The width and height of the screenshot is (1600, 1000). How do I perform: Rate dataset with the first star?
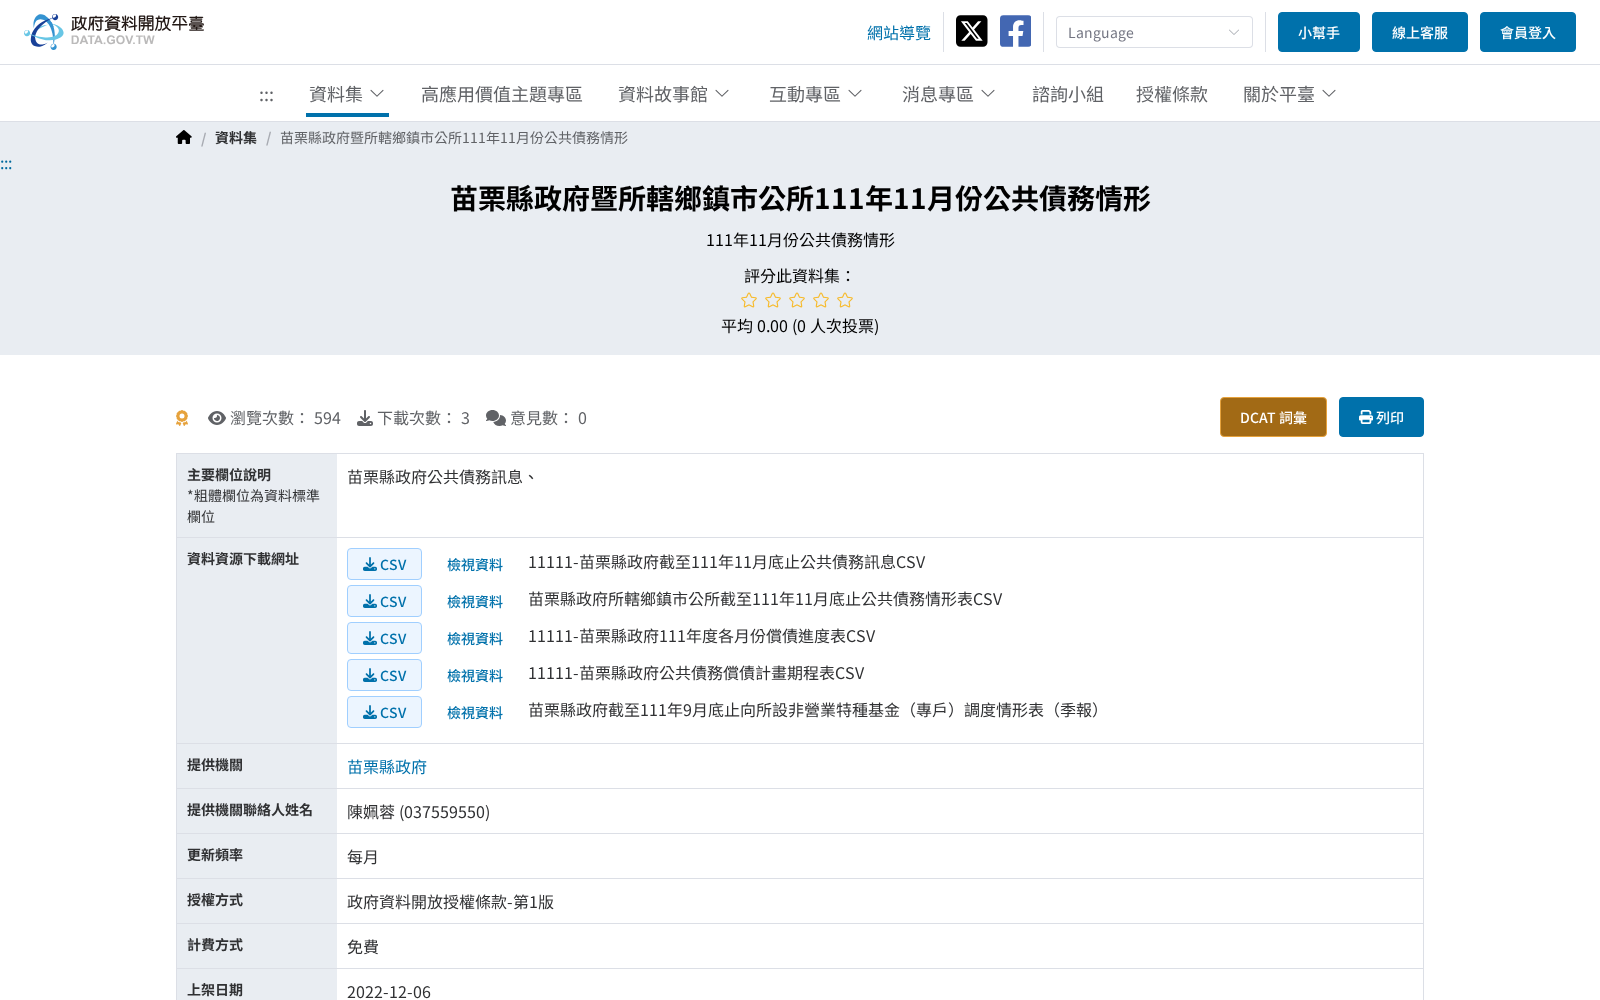click(x=749, y=300)
